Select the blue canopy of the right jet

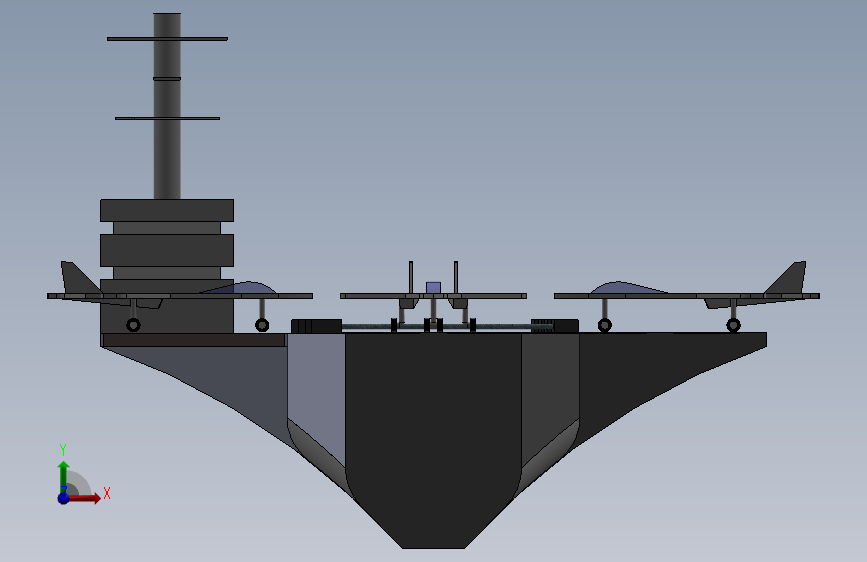point(628,288)
